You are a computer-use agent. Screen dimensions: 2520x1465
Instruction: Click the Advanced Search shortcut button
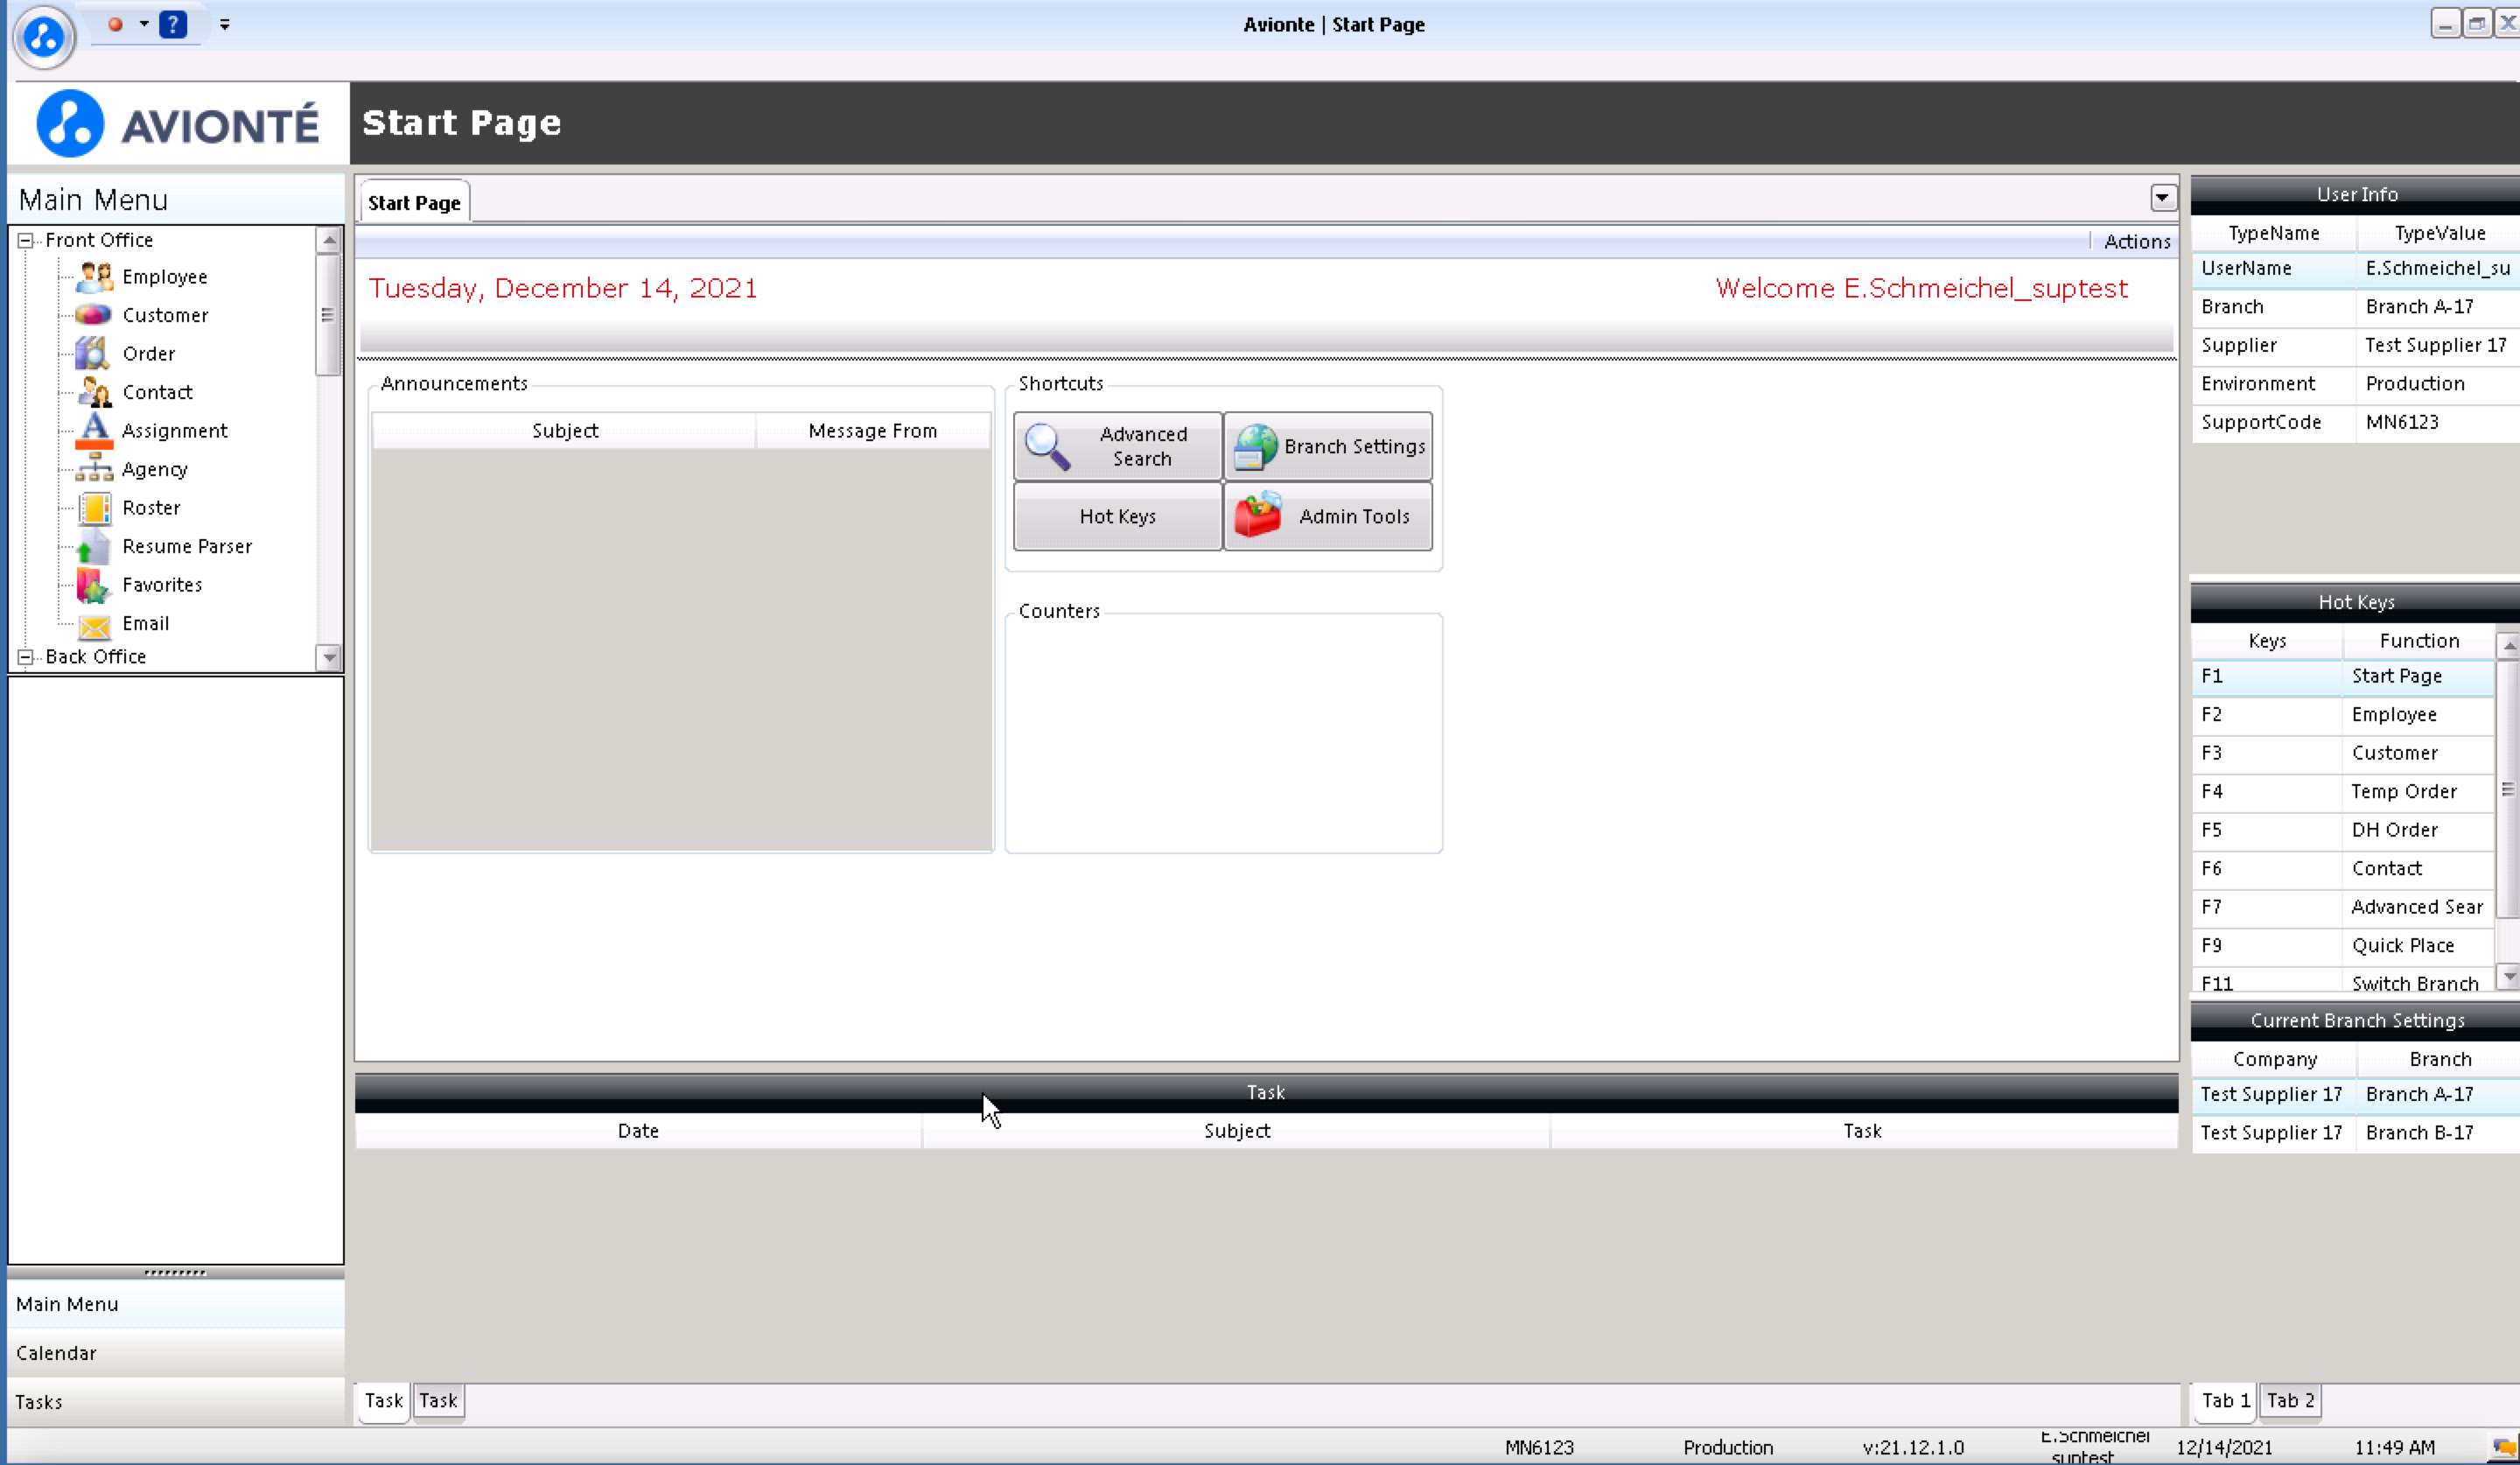click(x=1117, y=446)
